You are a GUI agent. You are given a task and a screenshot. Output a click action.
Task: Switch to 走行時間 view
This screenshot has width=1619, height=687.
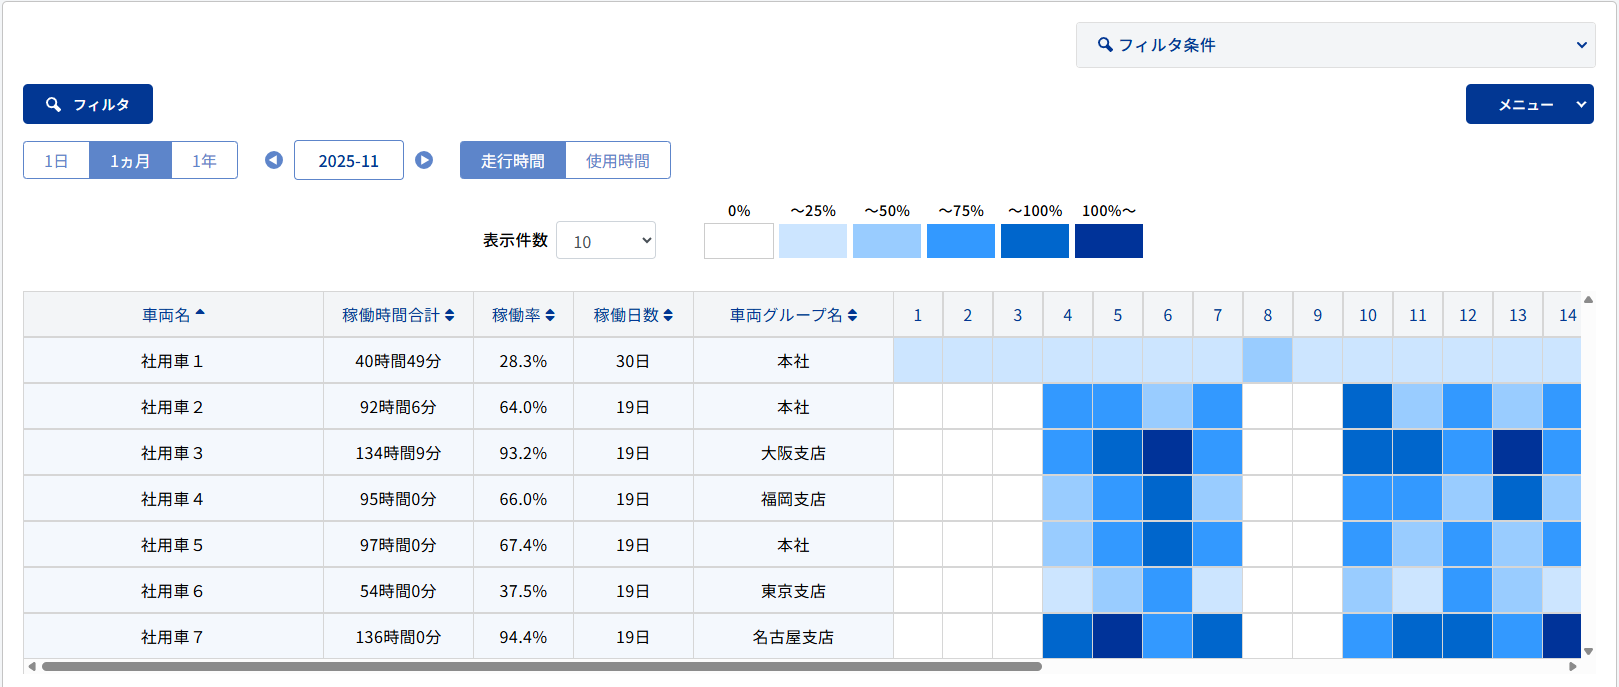513,160
